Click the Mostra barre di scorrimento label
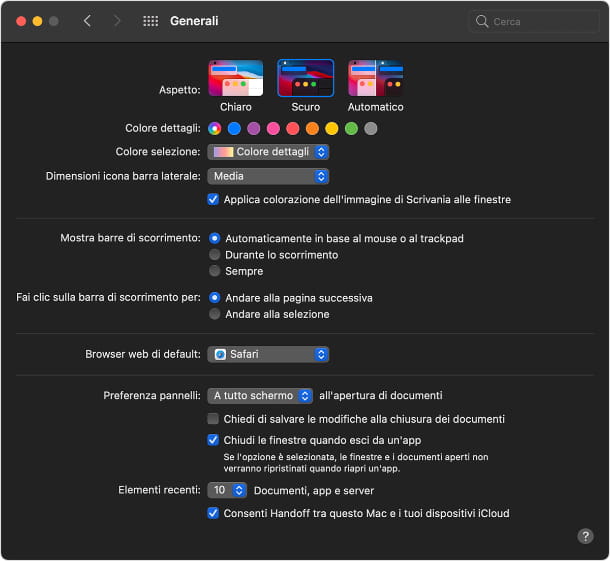610x561 pixels. point(130,238)
